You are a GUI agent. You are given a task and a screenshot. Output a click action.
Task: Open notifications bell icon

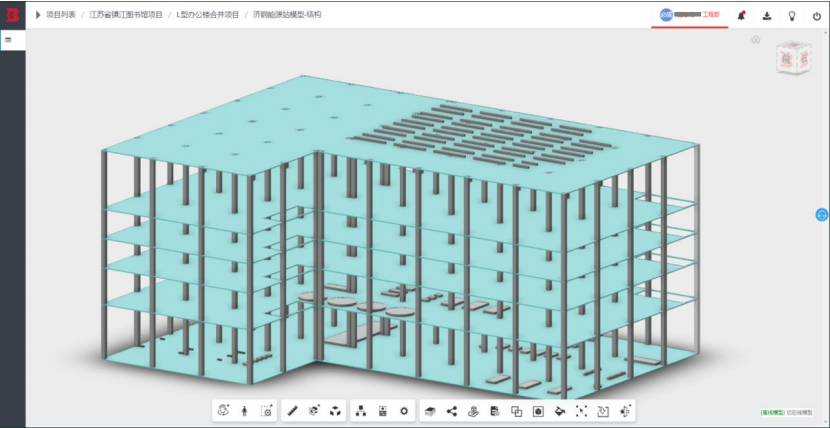pos(742,15)
